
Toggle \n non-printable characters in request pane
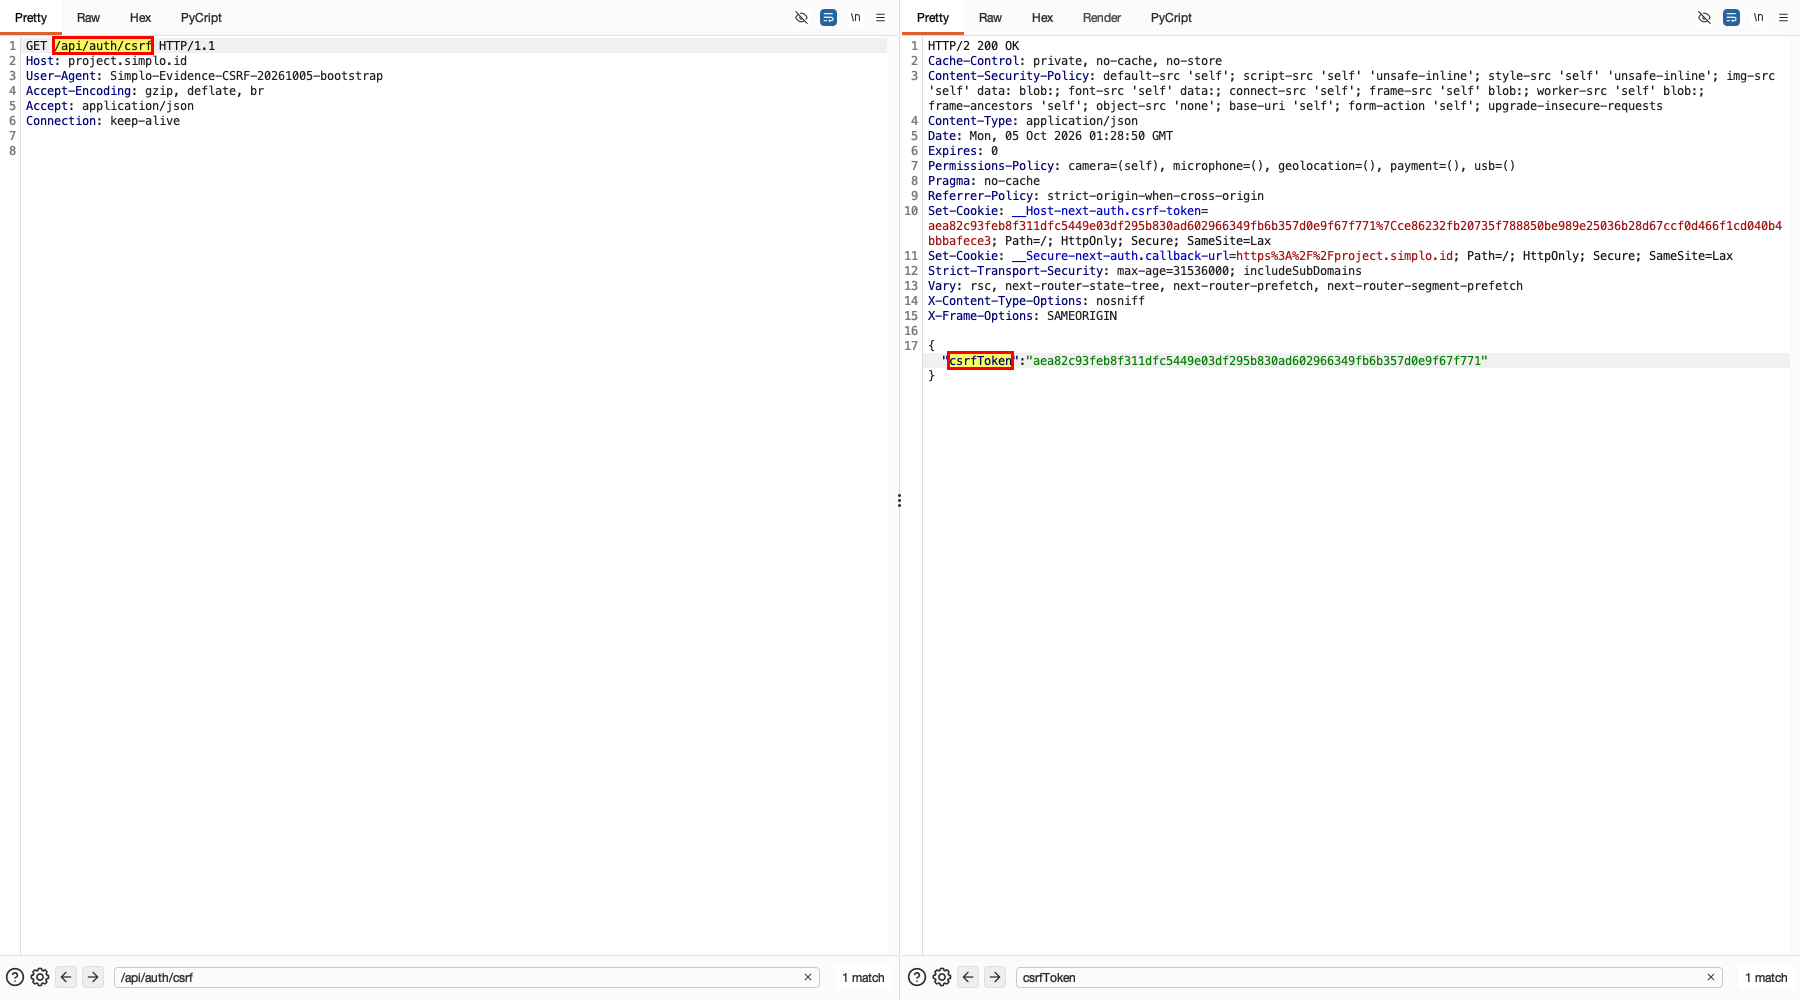(x=856, y=18)
